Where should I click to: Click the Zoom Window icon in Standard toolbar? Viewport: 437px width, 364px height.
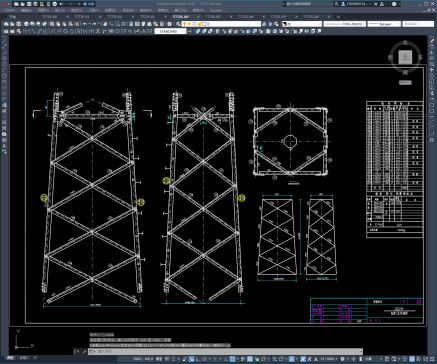[x=117, y=24]
